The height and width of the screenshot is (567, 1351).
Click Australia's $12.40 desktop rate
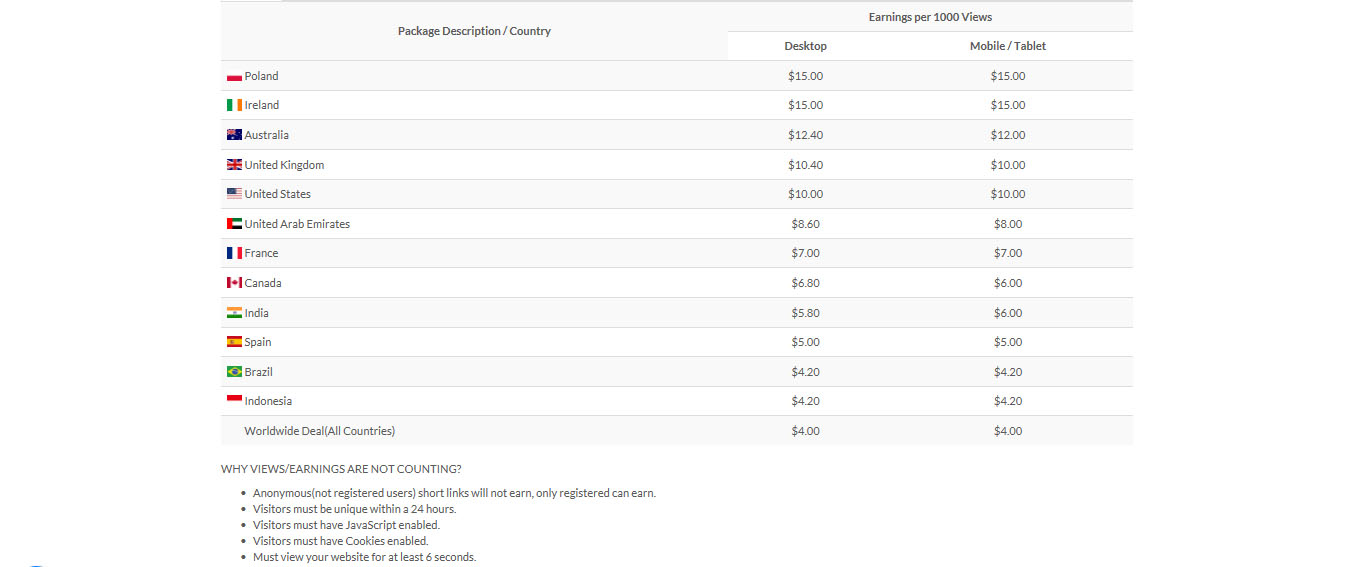pyautogui.click(x=805, y=135)
